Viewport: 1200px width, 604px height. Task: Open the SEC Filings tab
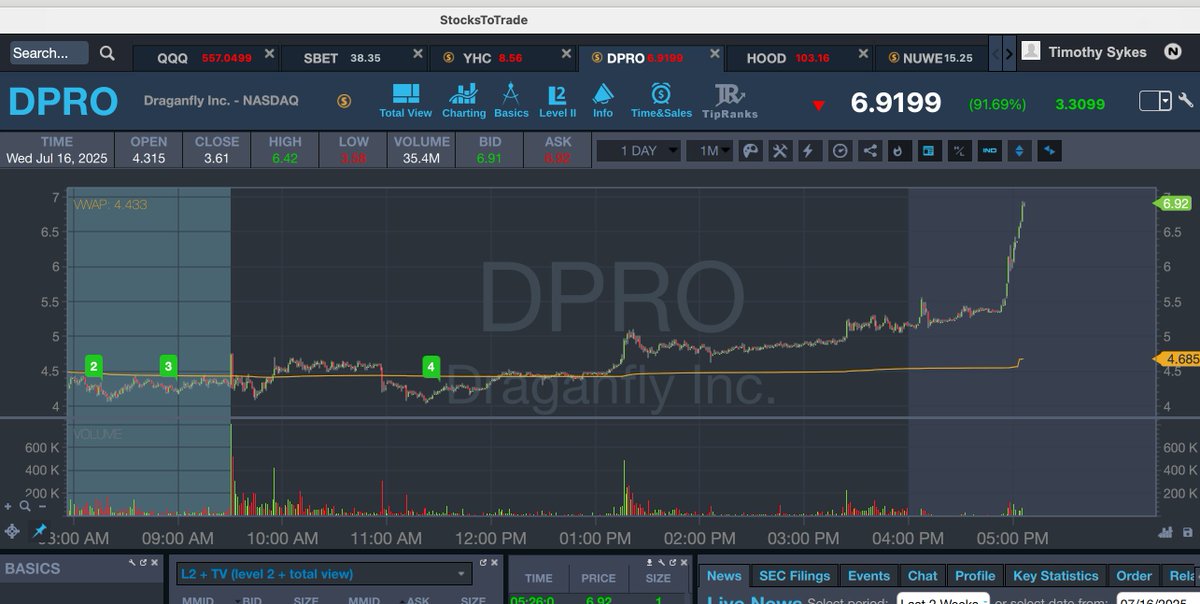(795, 576)
